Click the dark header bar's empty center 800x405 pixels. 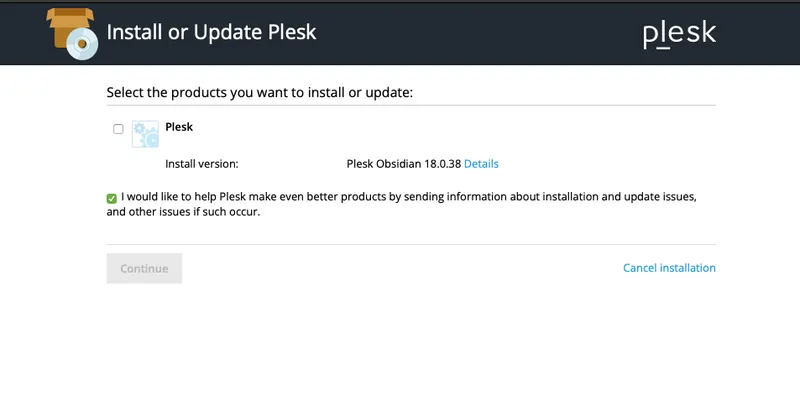[480, 33]
